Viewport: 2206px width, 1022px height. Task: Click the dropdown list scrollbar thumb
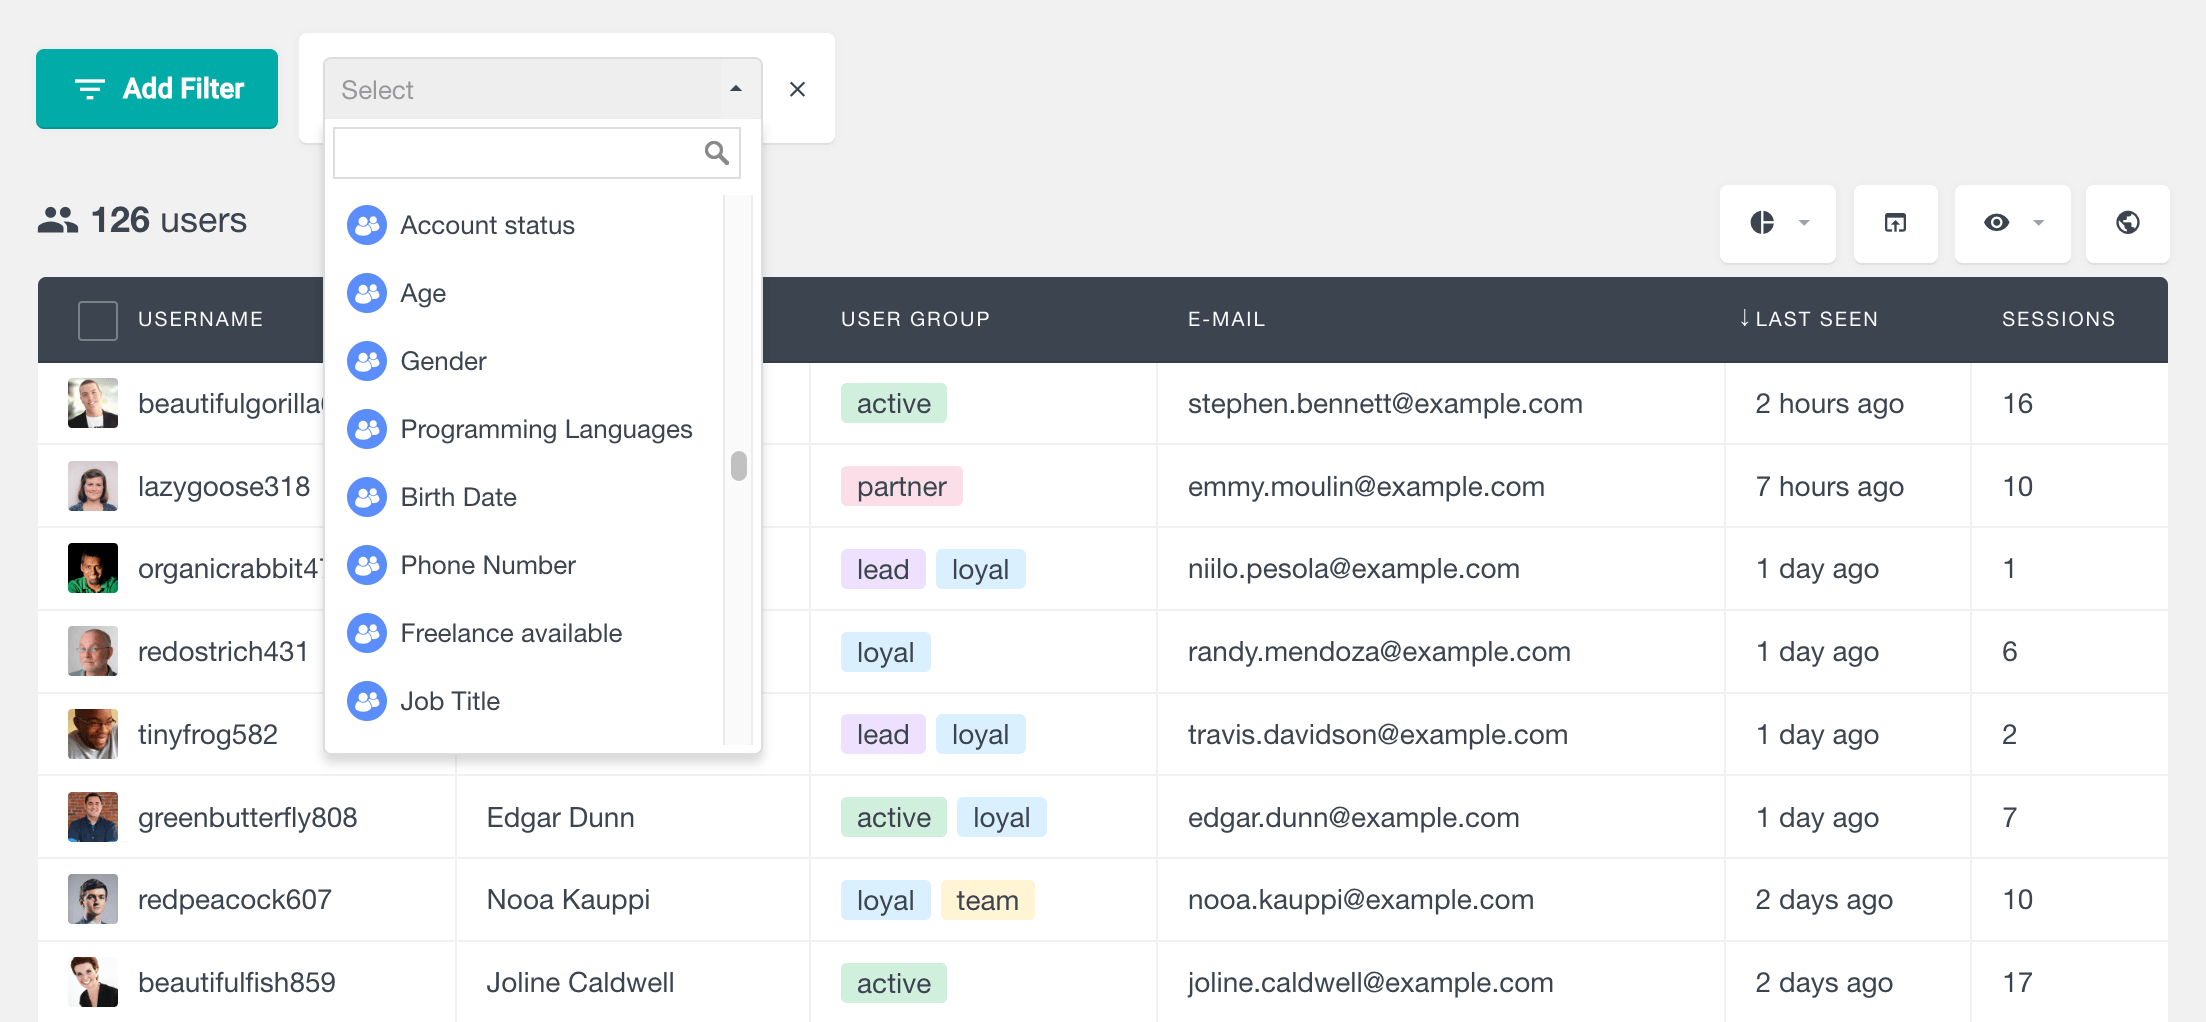(x=739, y=466)
